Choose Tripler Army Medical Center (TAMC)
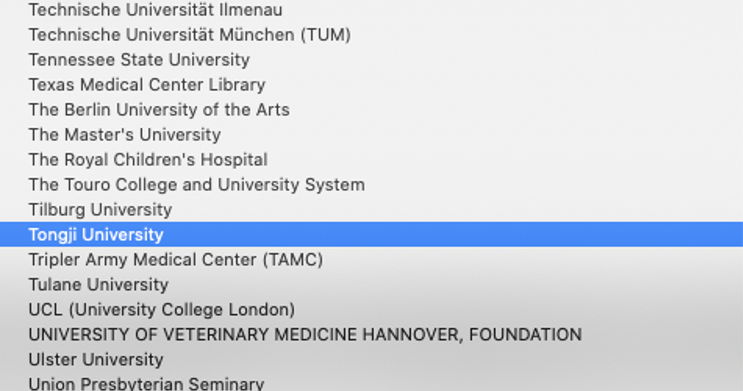The width and height of the screenshot is (743, 391). 372,260
